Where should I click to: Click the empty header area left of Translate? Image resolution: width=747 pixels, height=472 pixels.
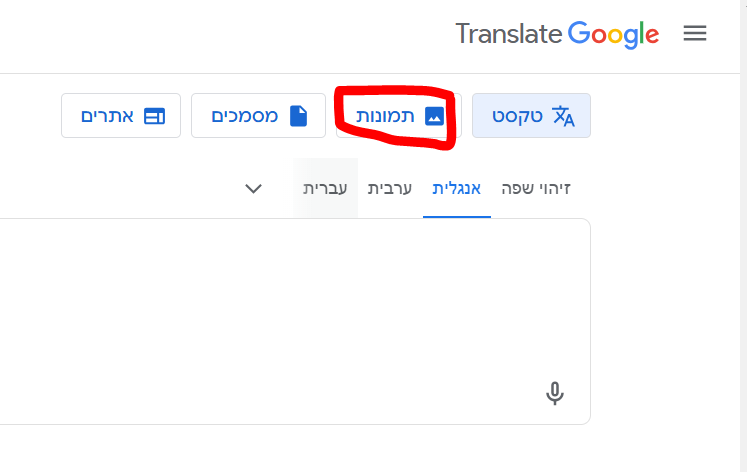point(200,34)
